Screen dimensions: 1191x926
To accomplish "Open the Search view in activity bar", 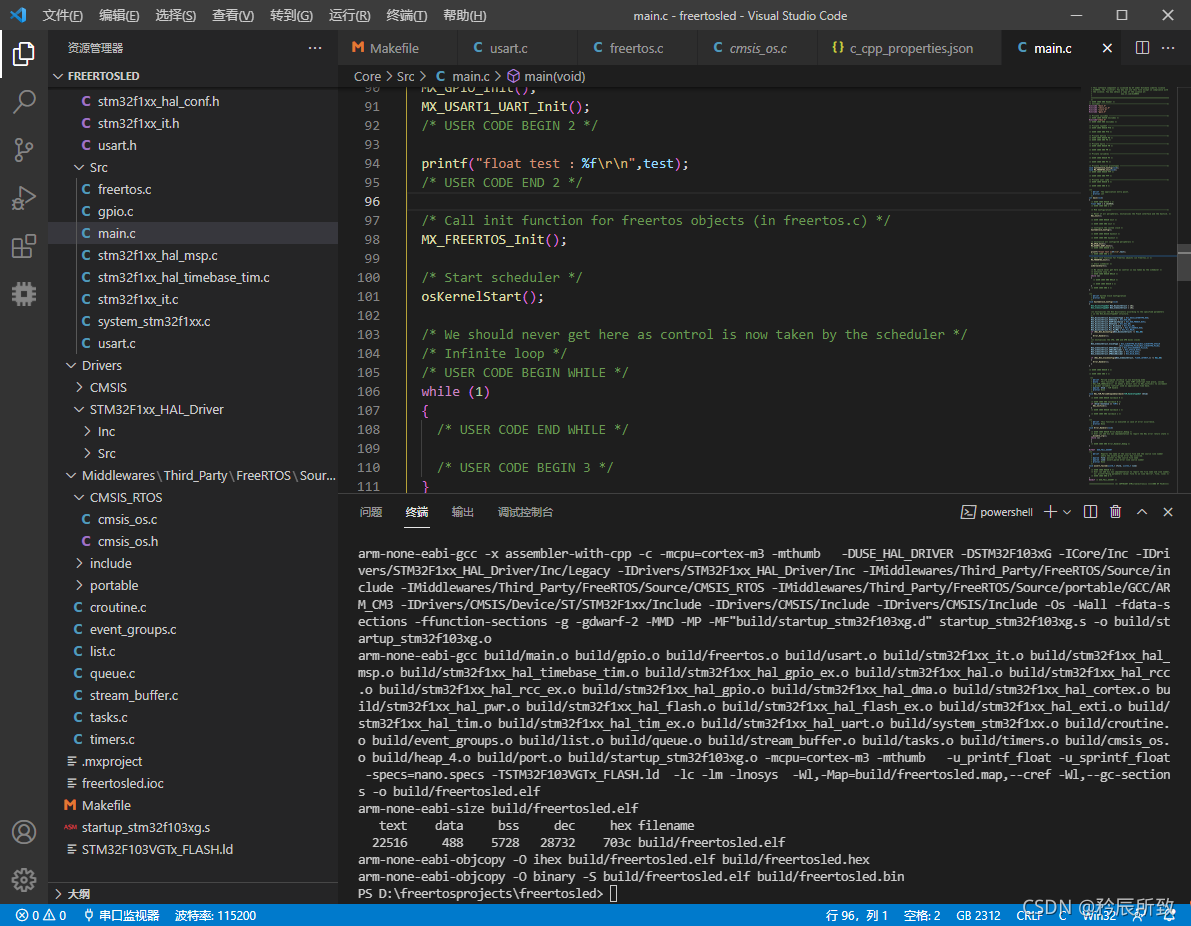I will pyautogui.click(x=24, y=101).
